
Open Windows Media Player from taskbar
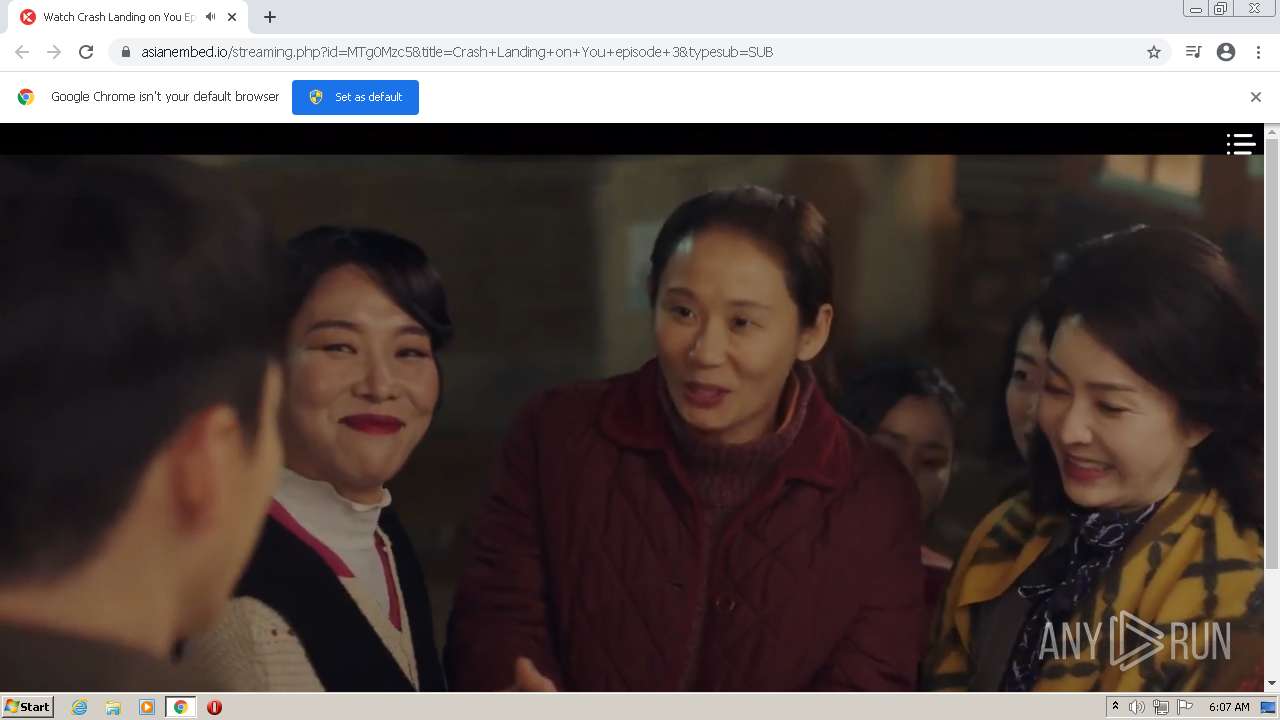point(147,707)
